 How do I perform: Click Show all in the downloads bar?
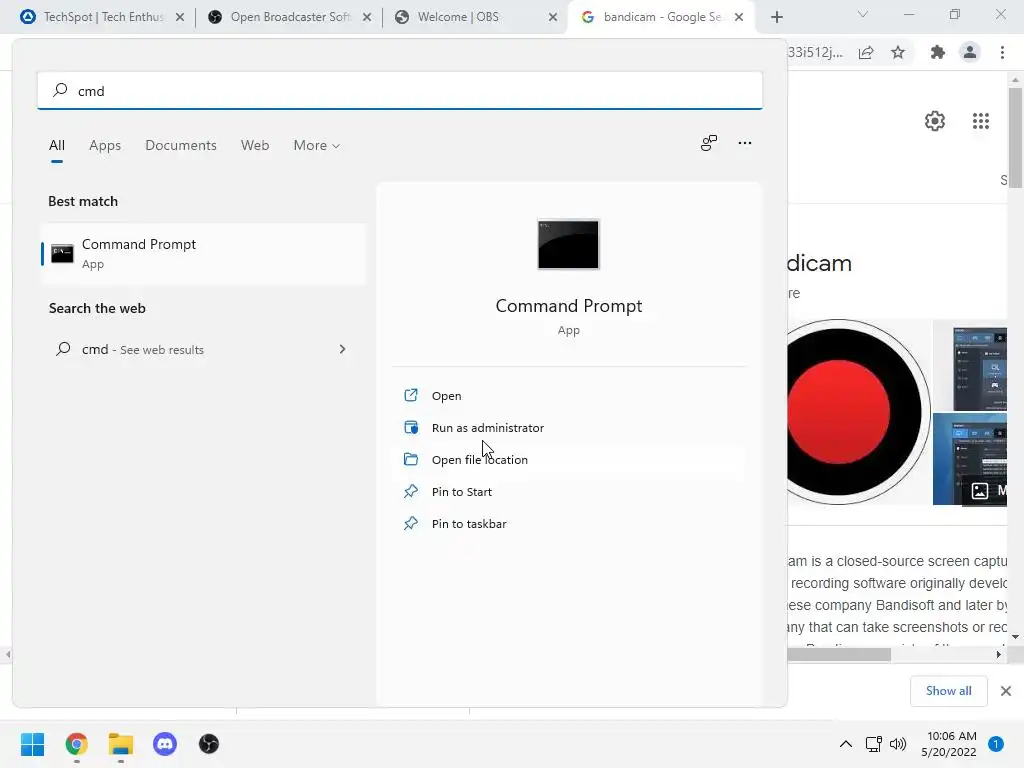point(948,690)
